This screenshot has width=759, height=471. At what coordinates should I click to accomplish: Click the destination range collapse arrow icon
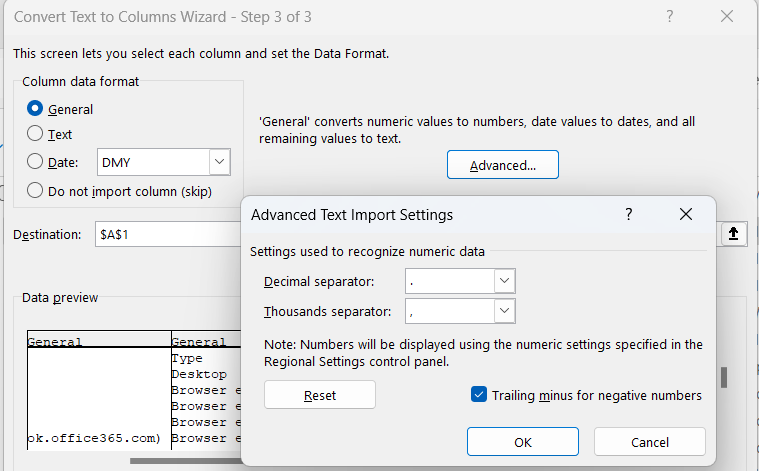click(x=733, y=233)
